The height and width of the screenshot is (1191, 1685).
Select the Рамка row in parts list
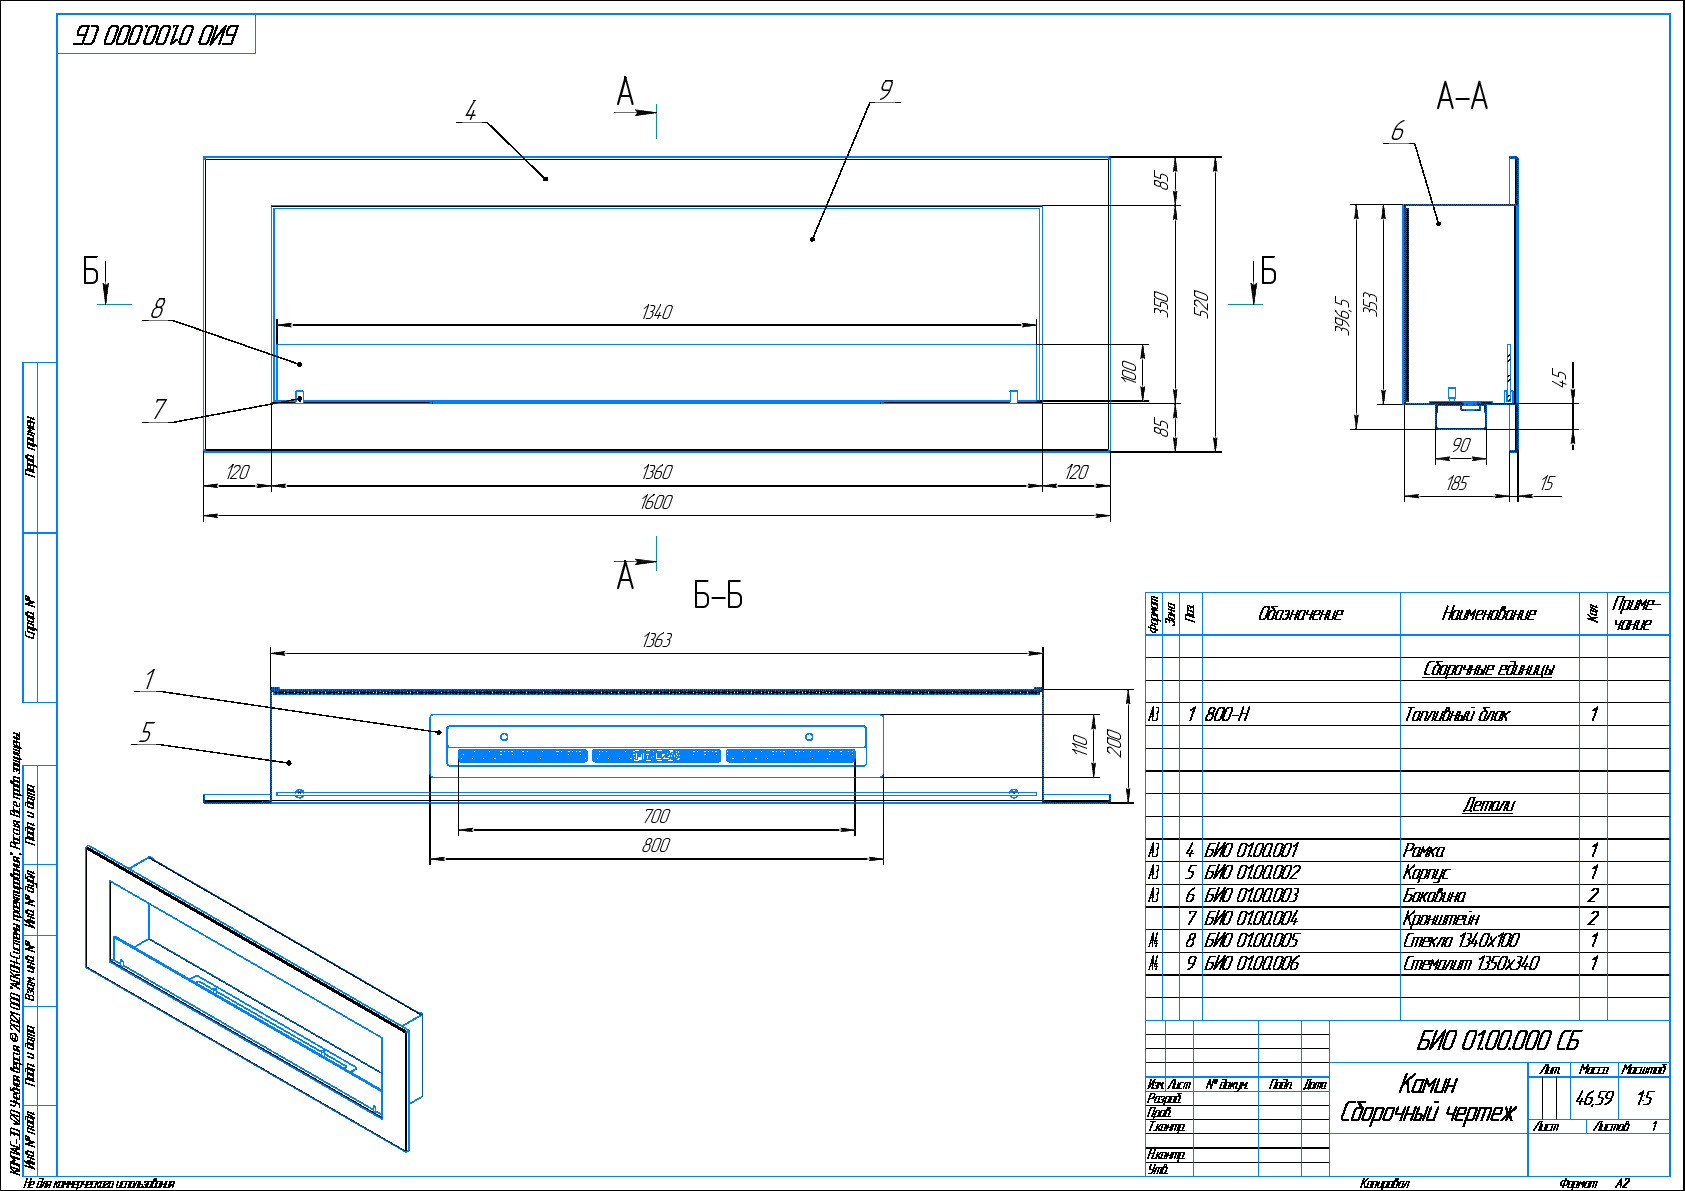[1423, 850]
